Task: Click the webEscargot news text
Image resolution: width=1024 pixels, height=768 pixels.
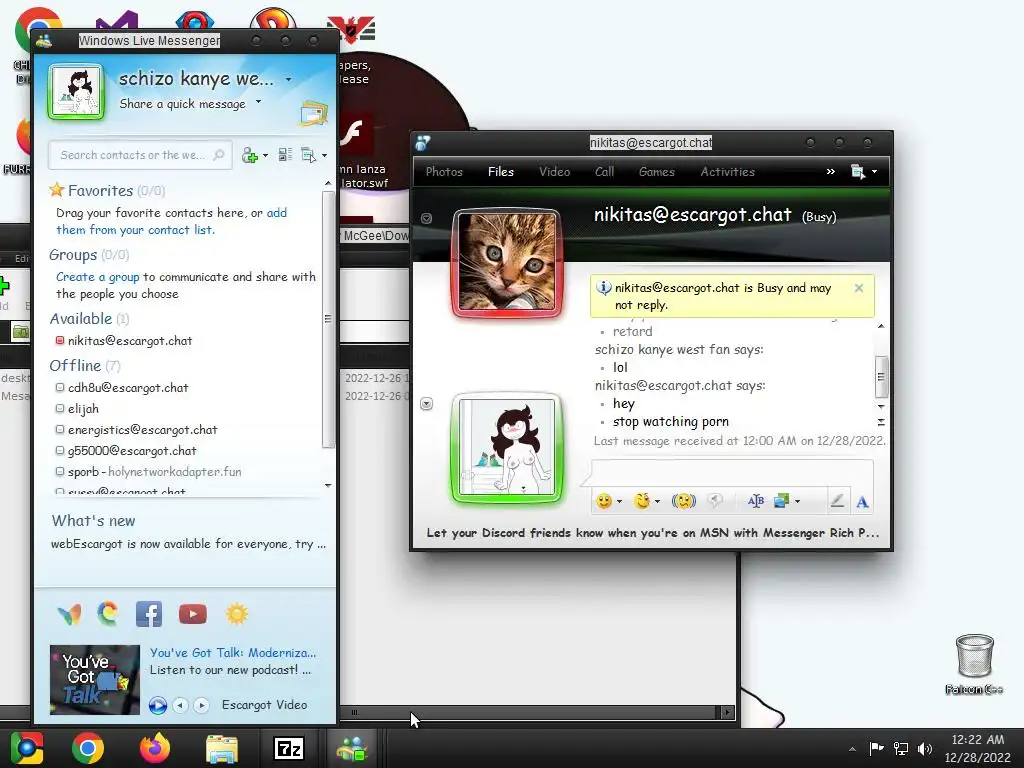Action: tap(188, 544)
